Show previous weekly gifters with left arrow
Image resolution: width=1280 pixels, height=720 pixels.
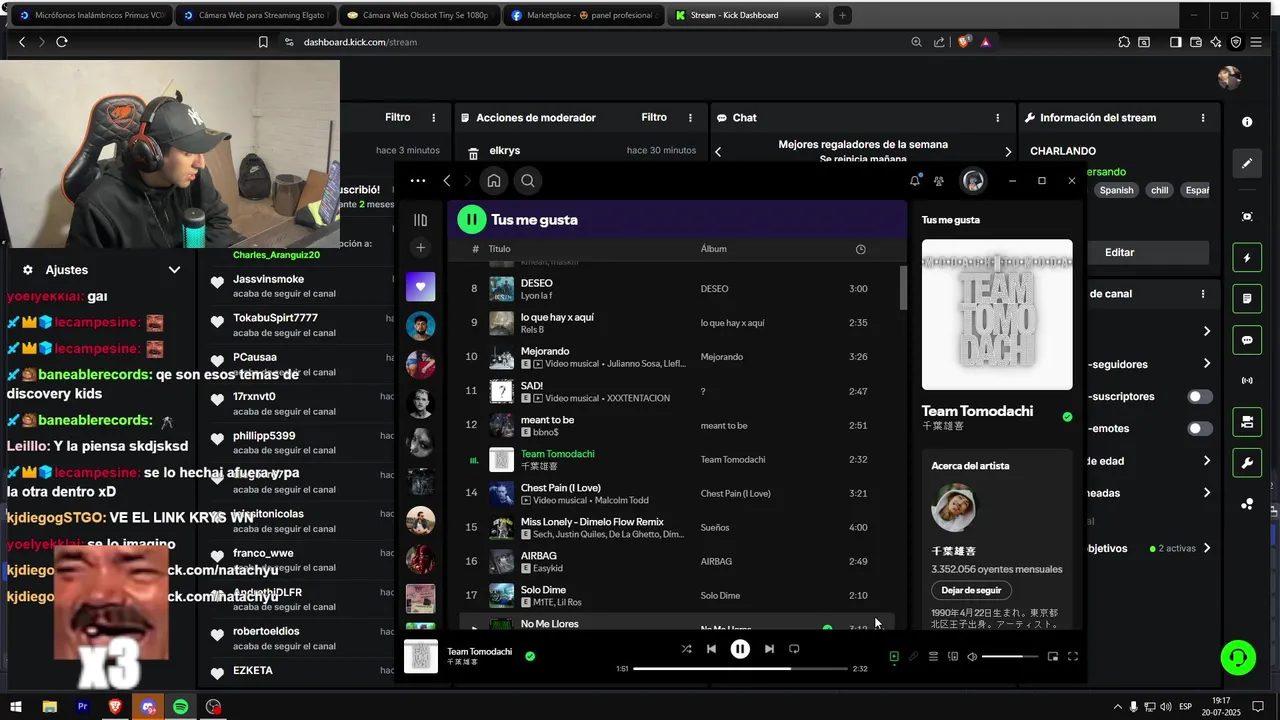tap(718, 152)
